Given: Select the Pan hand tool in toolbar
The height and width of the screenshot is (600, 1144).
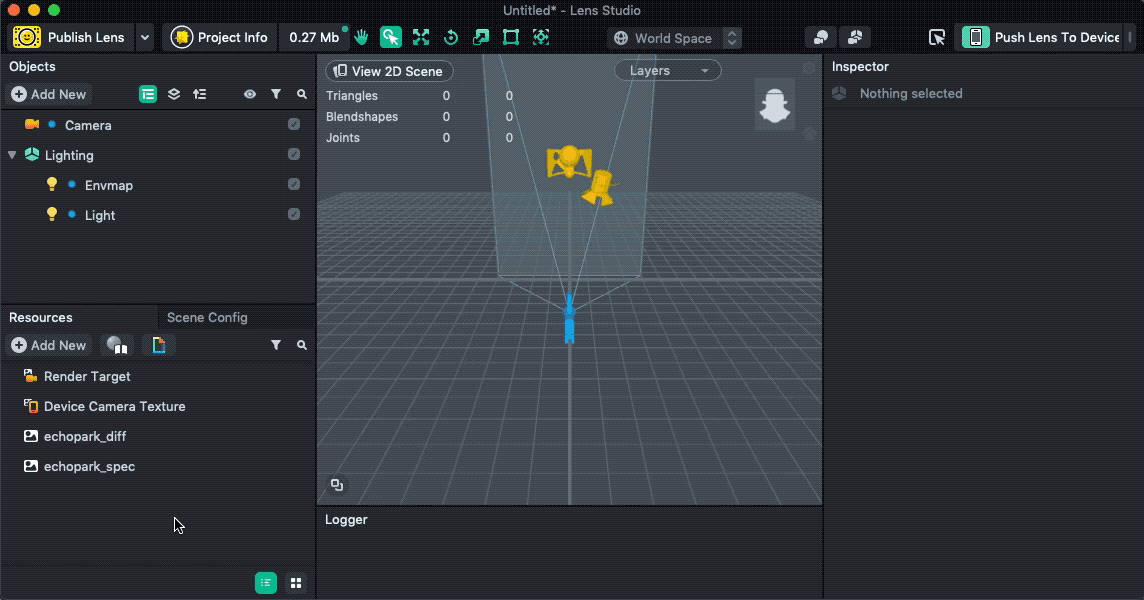Looking at the screenshot, I should point(361,37).
